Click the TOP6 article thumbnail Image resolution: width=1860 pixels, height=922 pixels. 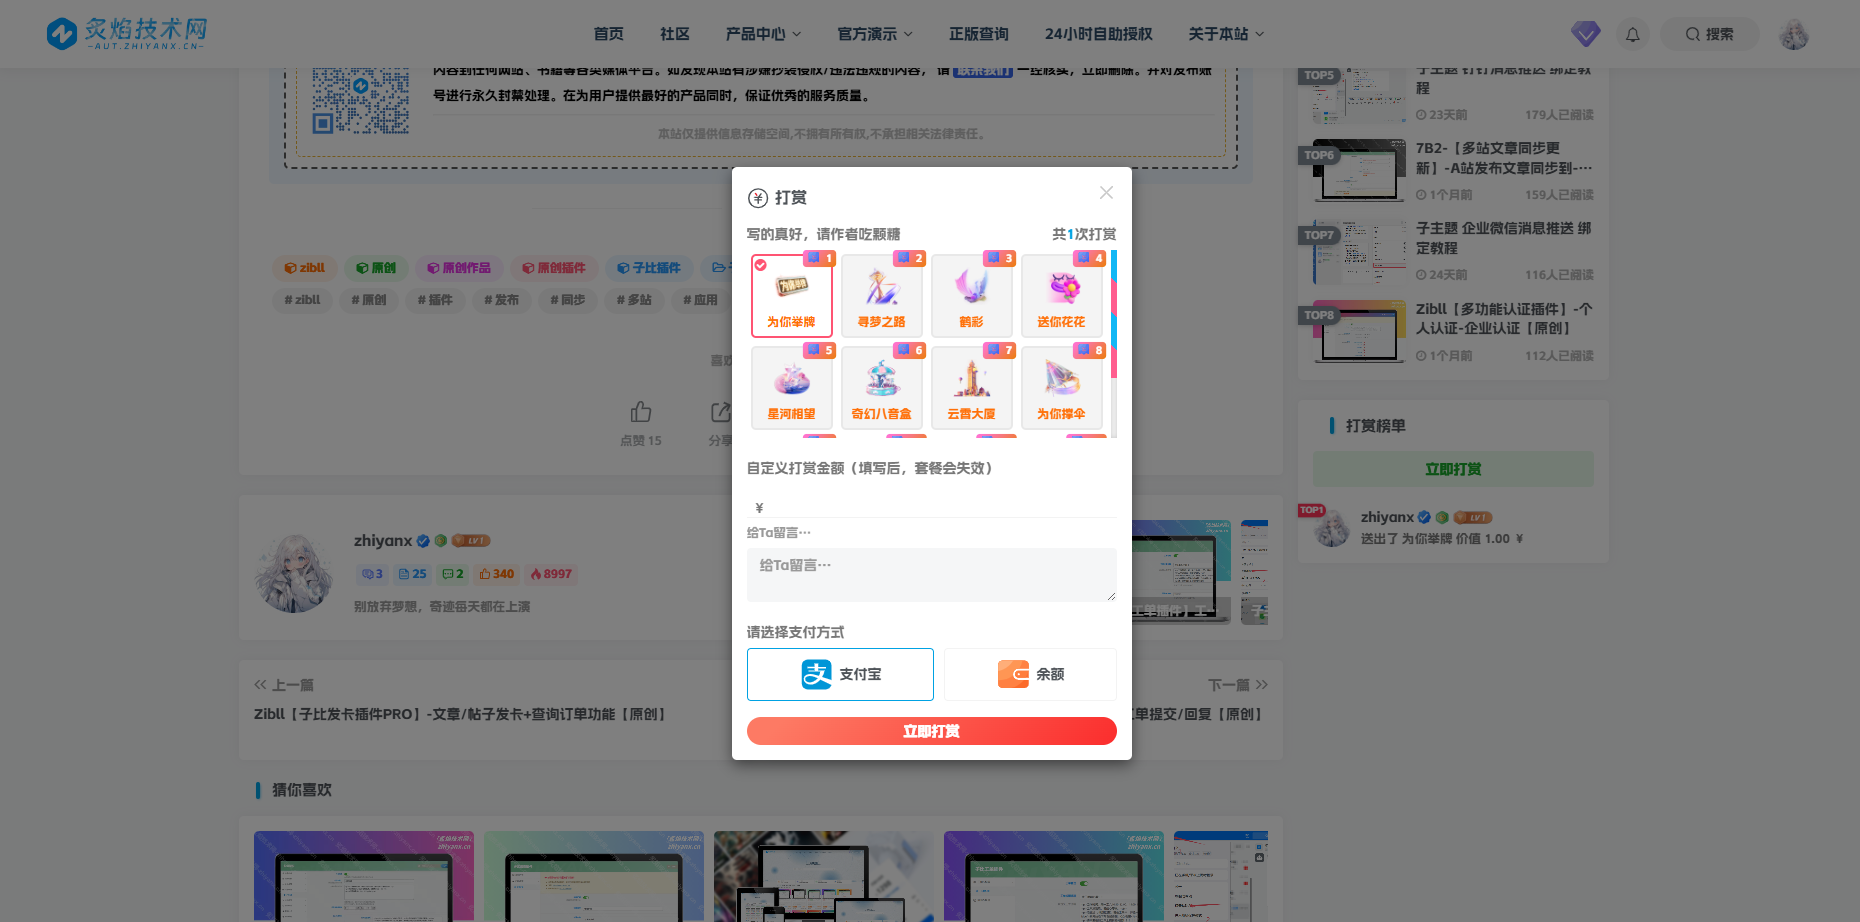(x=1360, y=170)
